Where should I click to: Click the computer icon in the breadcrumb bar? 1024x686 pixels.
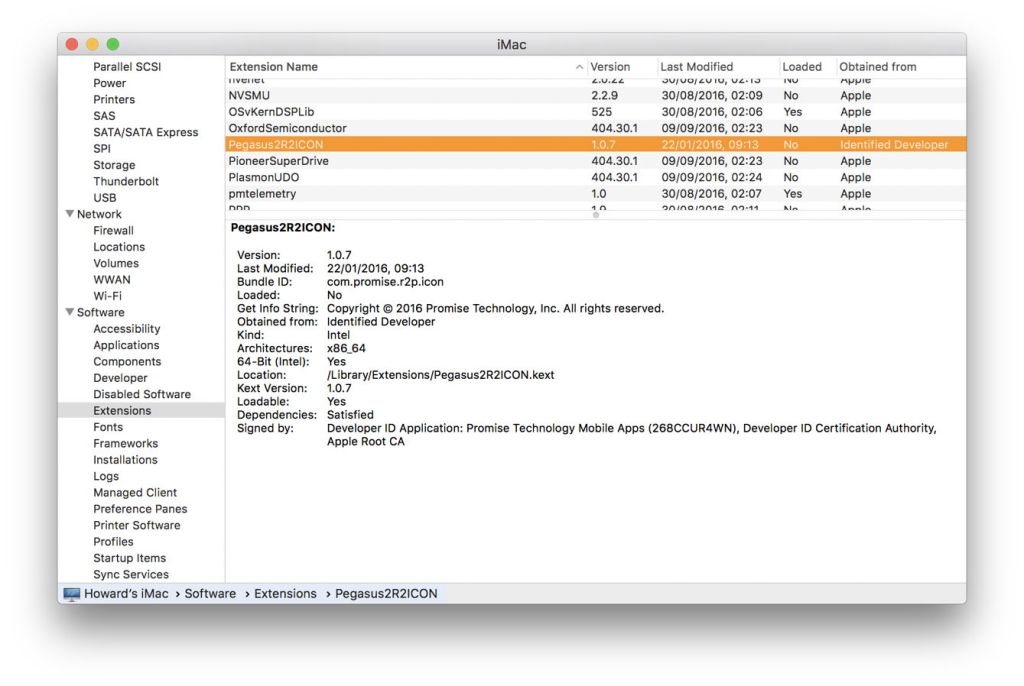coord(70,593)
